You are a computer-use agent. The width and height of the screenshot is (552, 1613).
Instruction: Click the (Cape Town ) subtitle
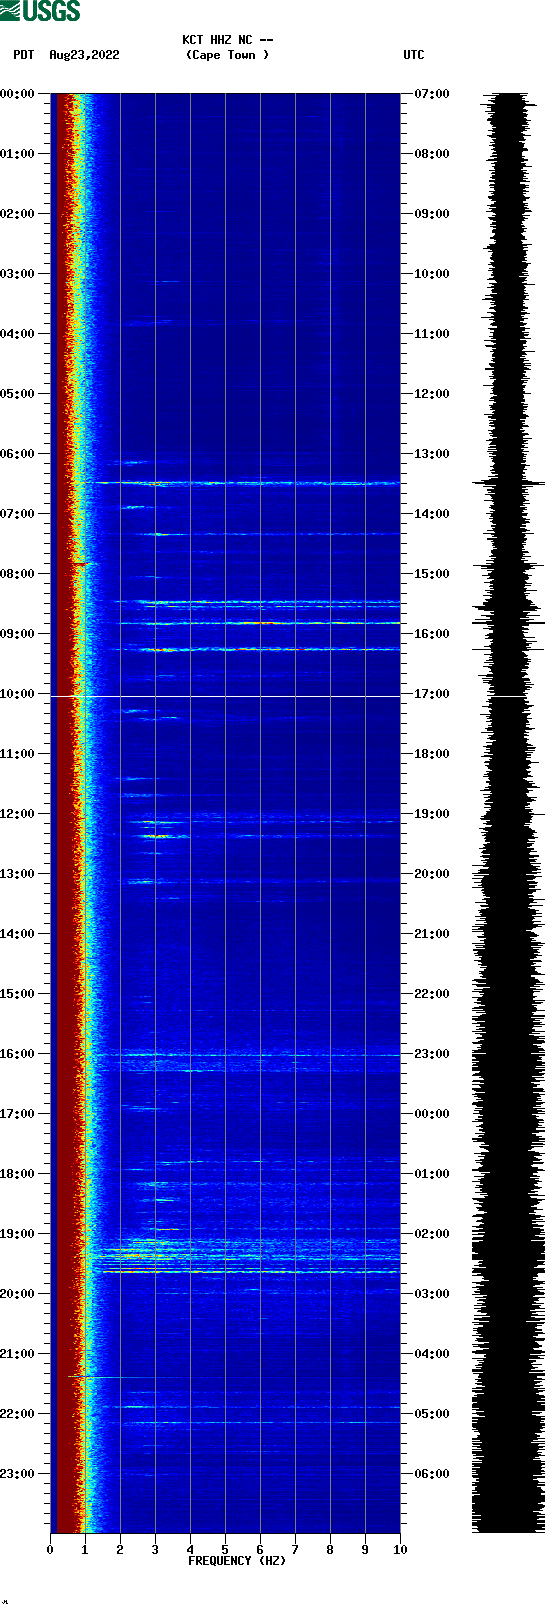point(228,55)
